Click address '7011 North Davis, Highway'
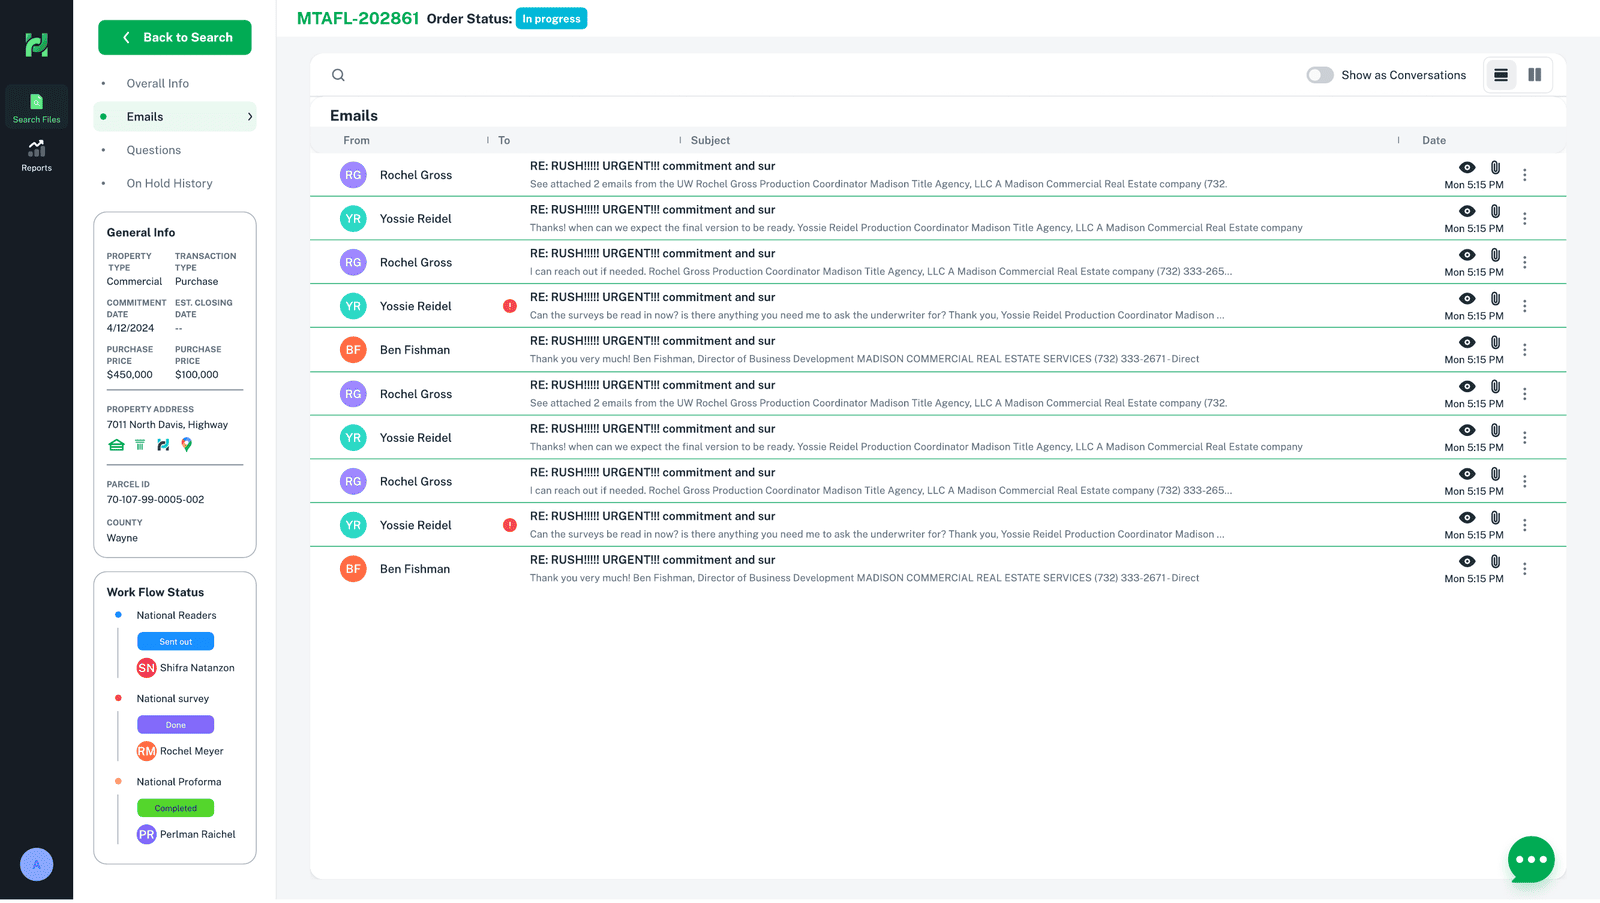The image size is (1600, 903). (x=167, y=425)
